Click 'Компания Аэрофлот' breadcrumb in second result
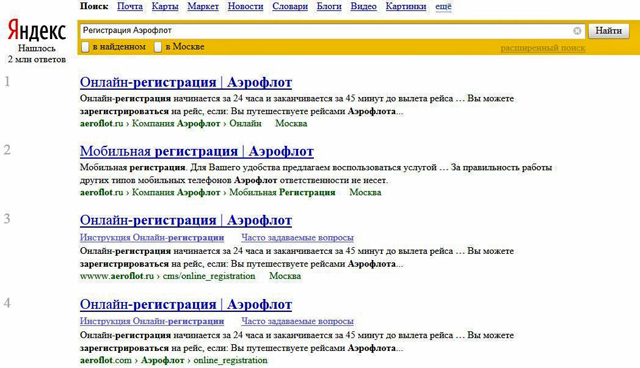Screen dimensions: 640x368 coord(176,193)
